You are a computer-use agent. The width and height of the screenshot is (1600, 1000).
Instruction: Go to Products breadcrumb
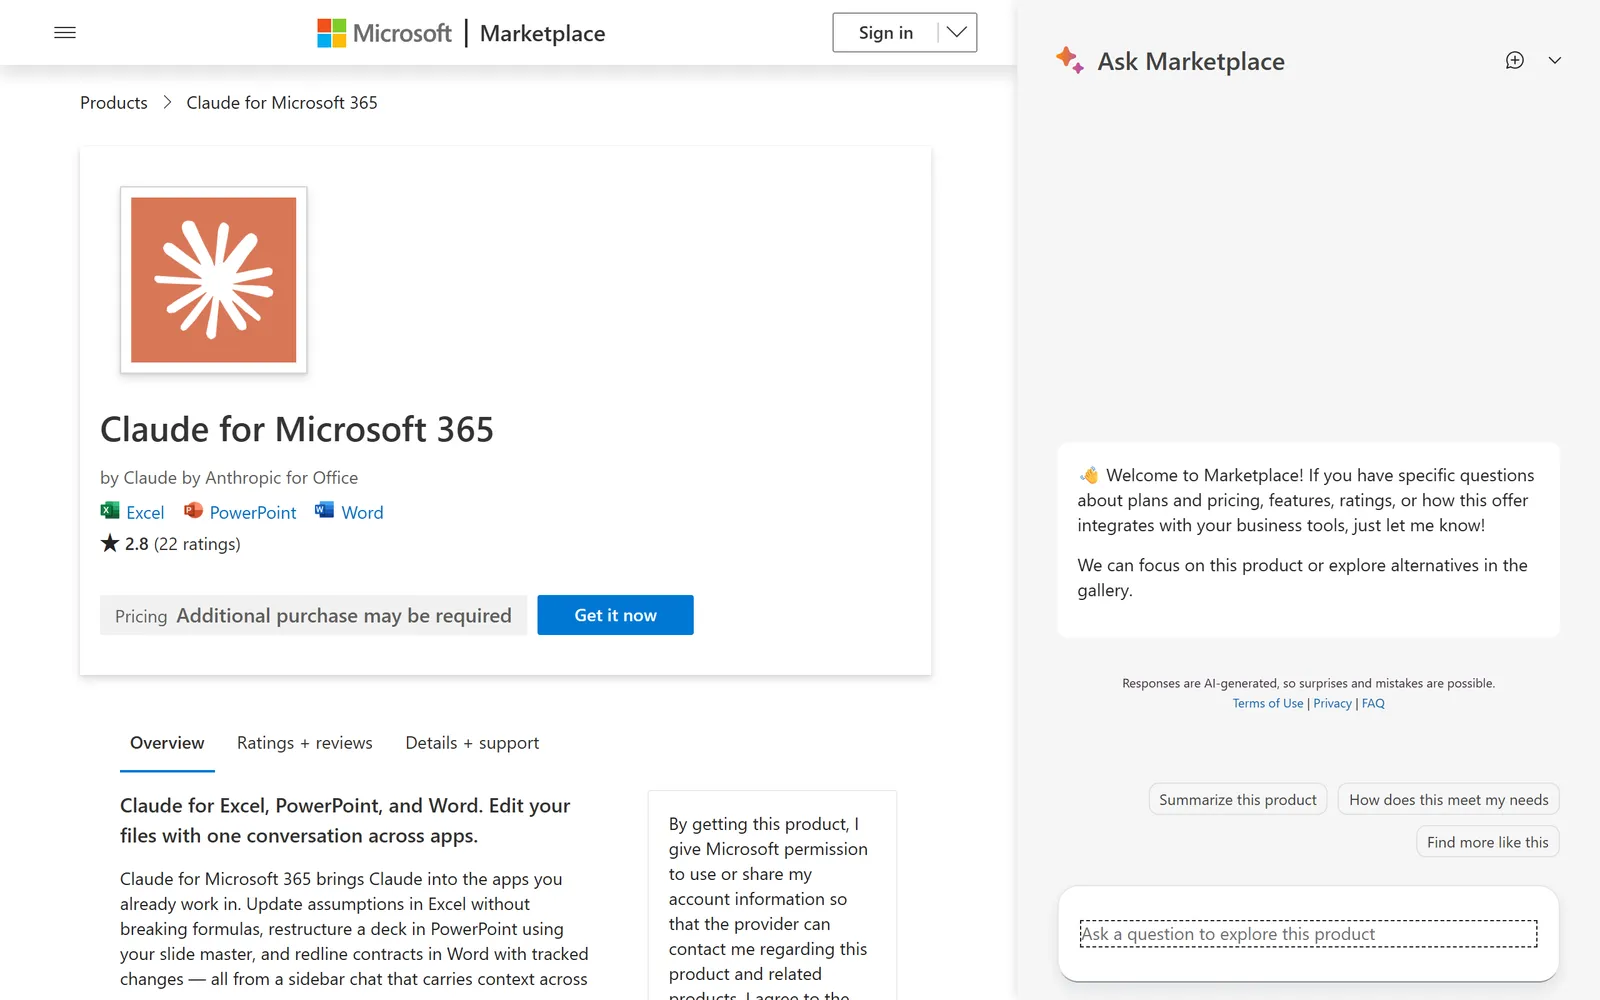[x=114, y=103]
